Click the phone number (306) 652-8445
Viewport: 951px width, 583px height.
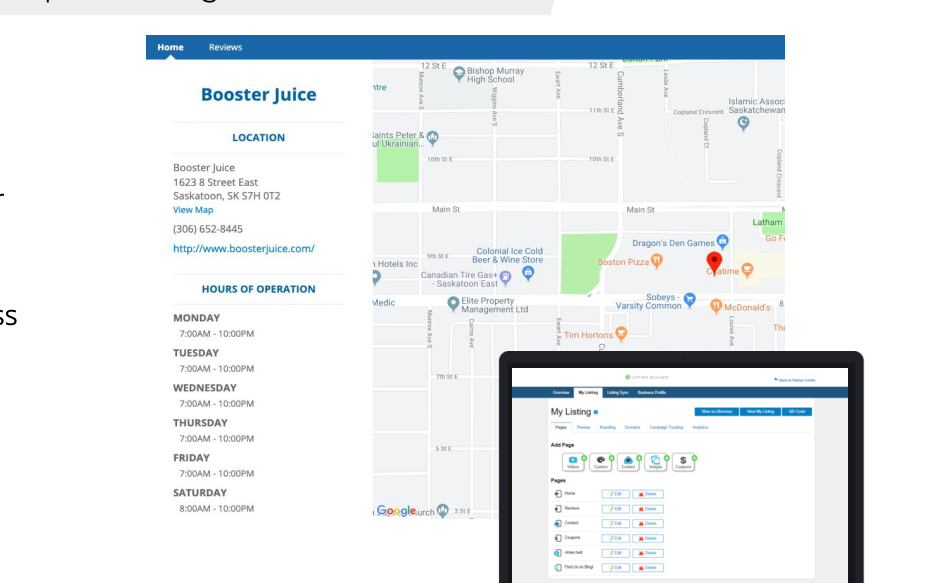point(208,229)
